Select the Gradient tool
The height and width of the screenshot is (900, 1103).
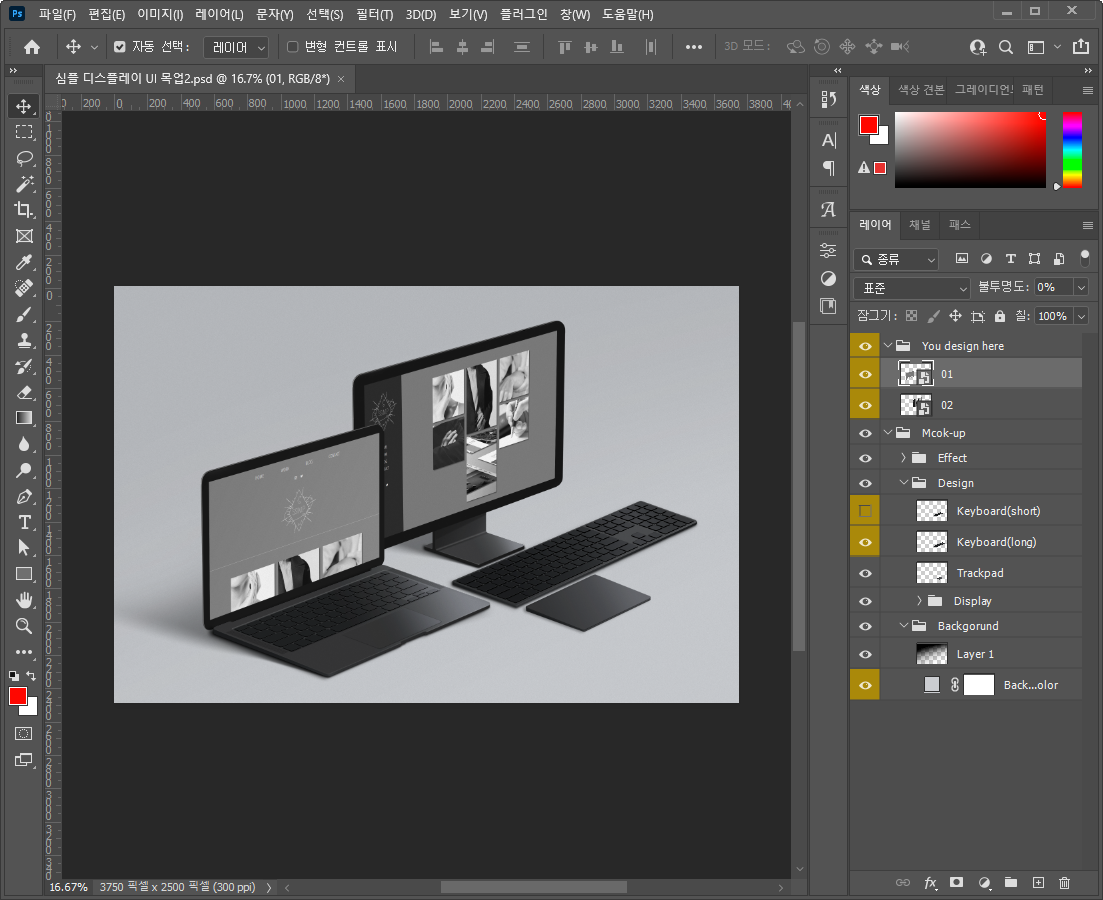coord(24,418)
